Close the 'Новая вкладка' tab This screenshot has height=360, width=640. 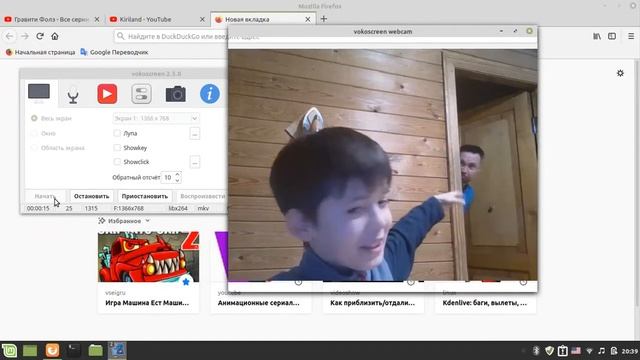click(x=308, y=19)
